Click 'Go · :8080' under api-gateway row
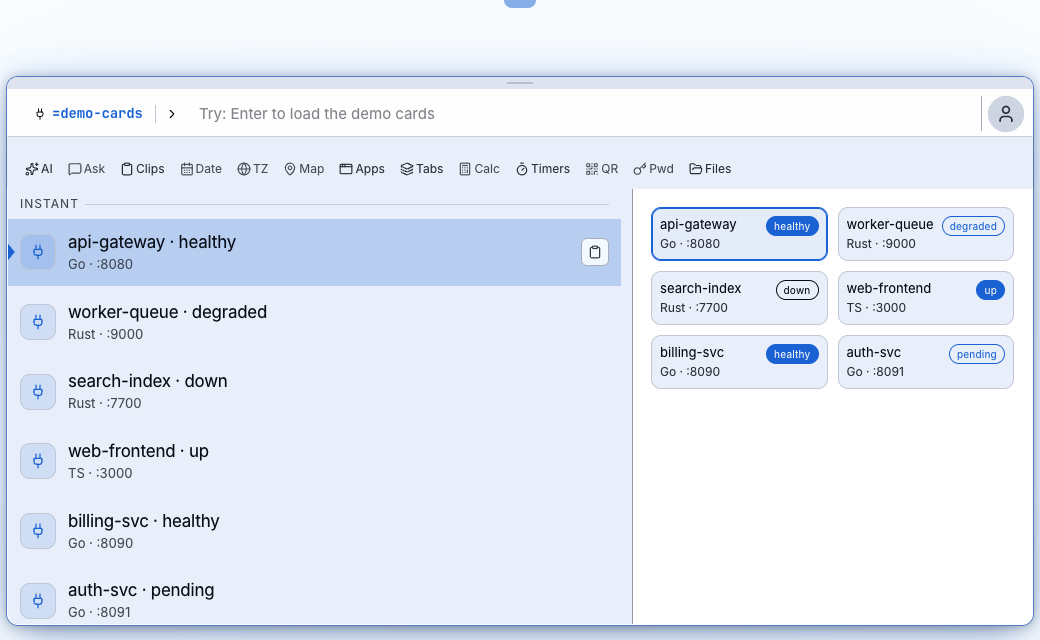 [x=100, y=265]
